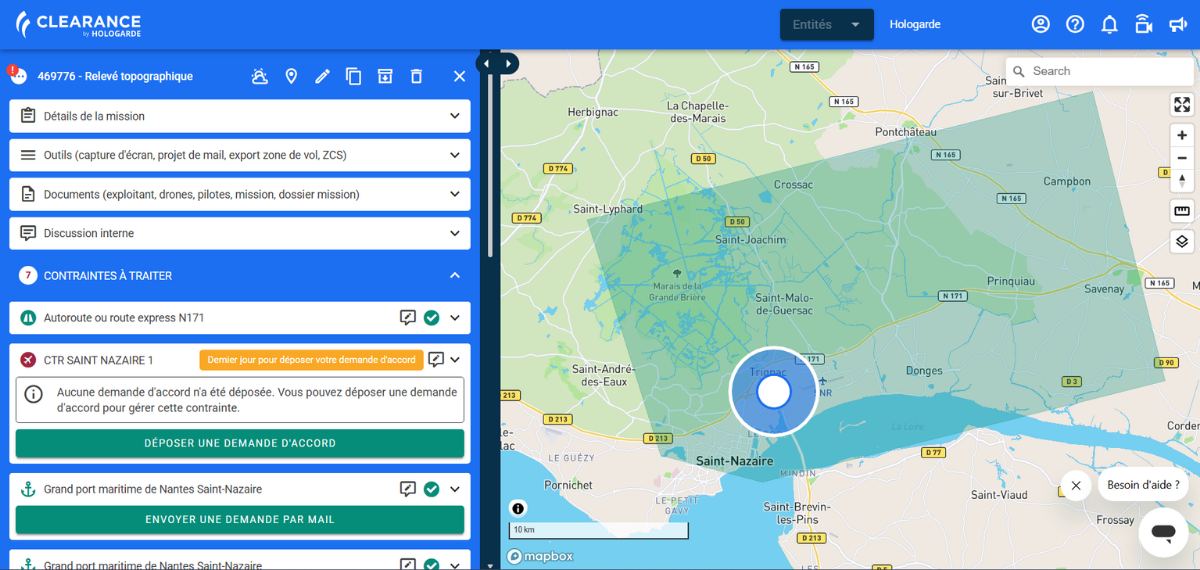Click Déposer une demande d'accord button
This screenshot has height=570, width=1200.
240,443
